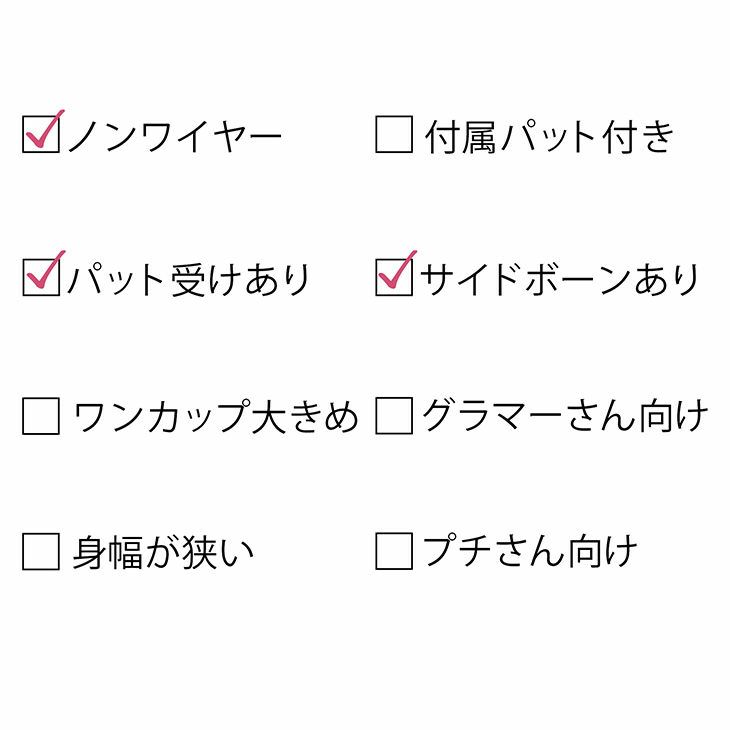Enable the ワンカップ大きめ checkbox
The width and height of the screenshot is (730, 730).
pos(41,416)
